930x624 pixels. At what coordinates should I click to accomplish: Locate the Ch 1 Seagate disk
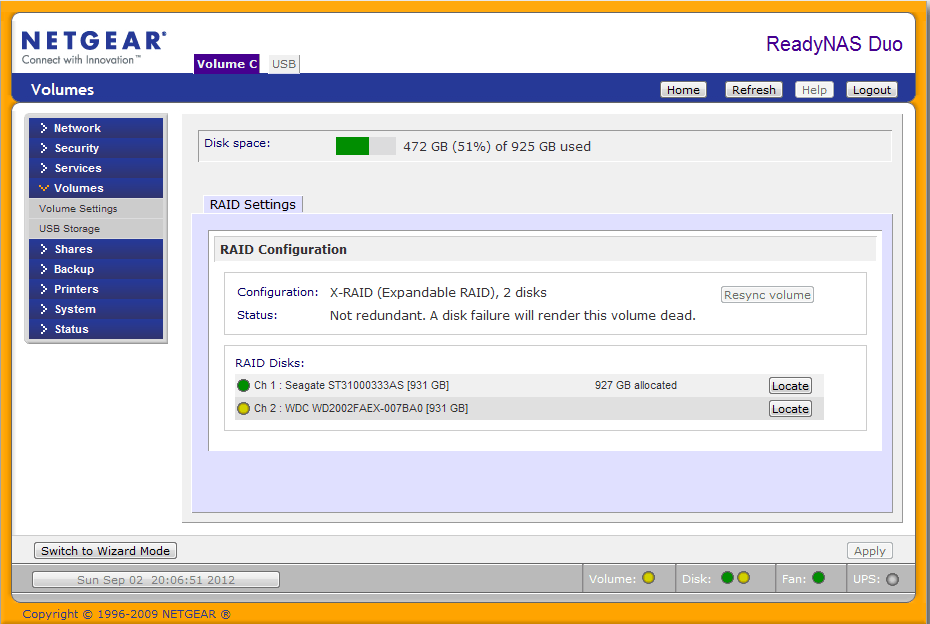tap(790, 386)
